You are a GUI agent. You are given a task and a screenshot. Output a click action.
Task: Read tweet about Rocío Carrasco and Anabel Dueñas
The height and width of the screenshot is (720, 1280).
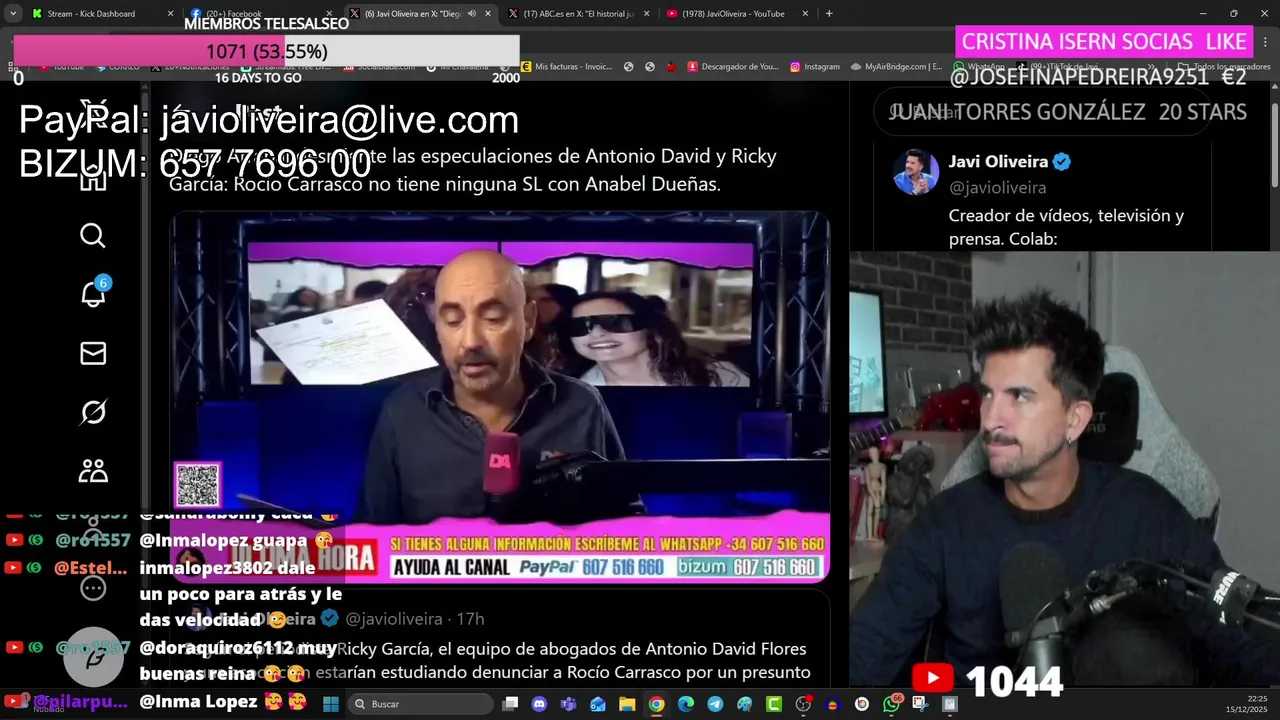pos(472,170)
